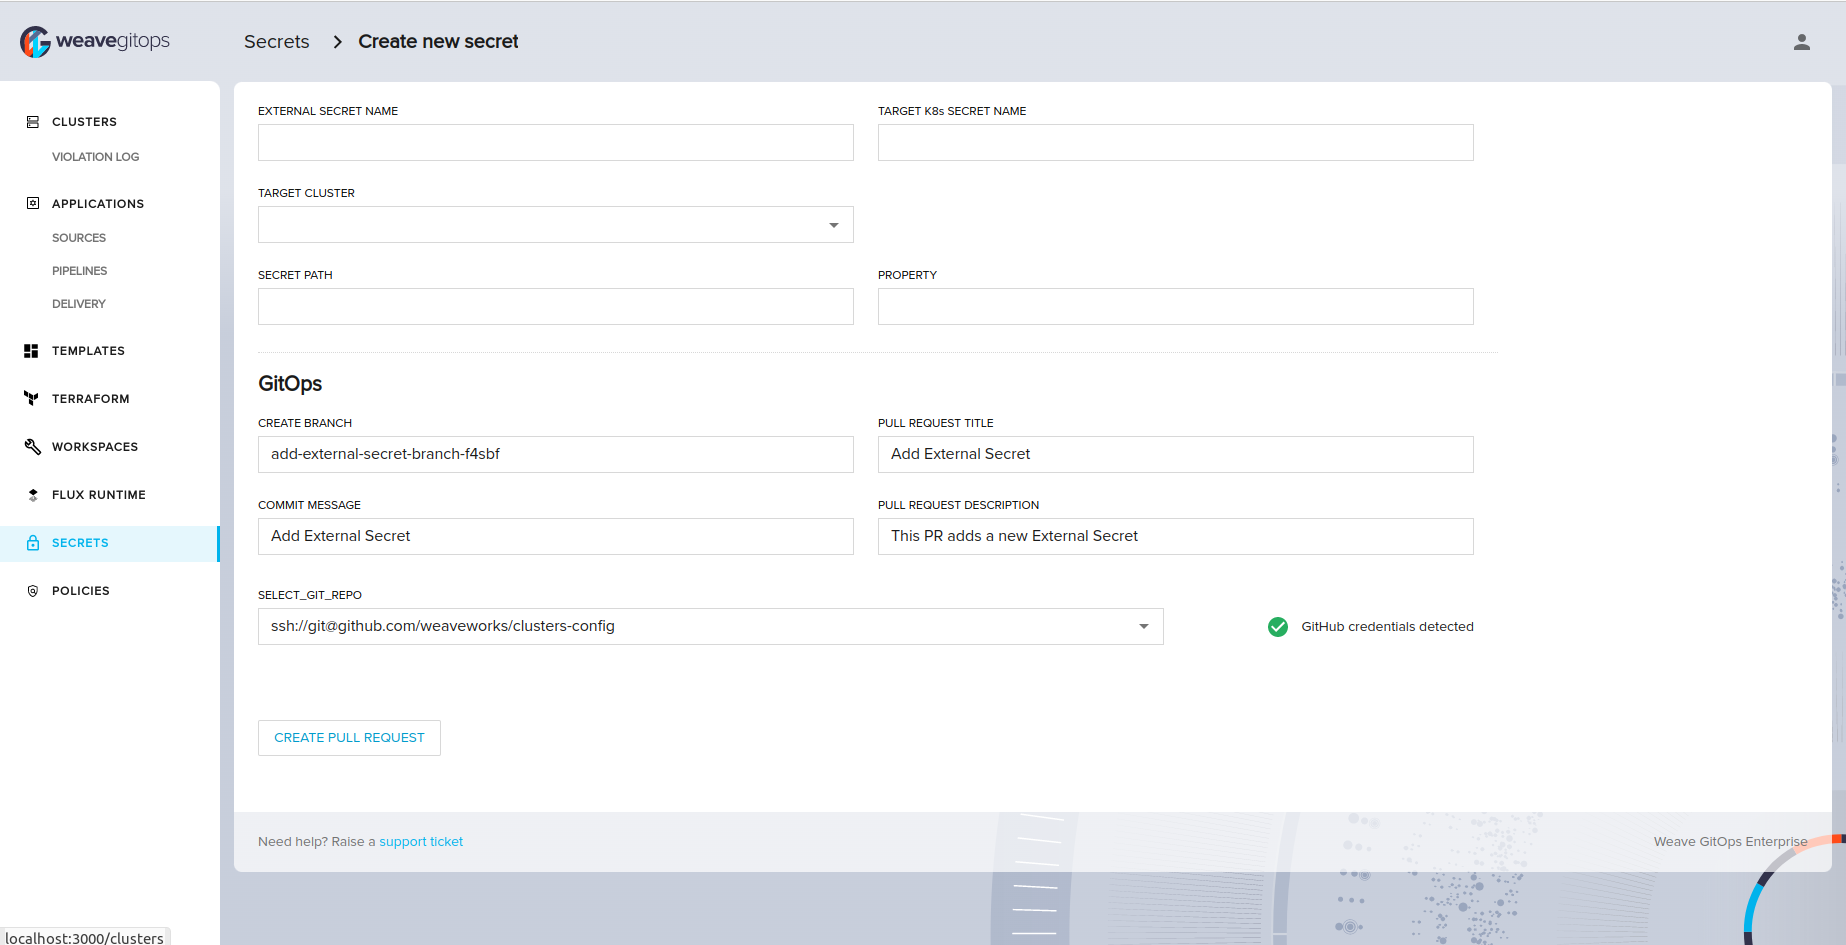The height and width of the screenshot is (945, 1846).
Task: Open Delivery page
Action: (79, 304)
